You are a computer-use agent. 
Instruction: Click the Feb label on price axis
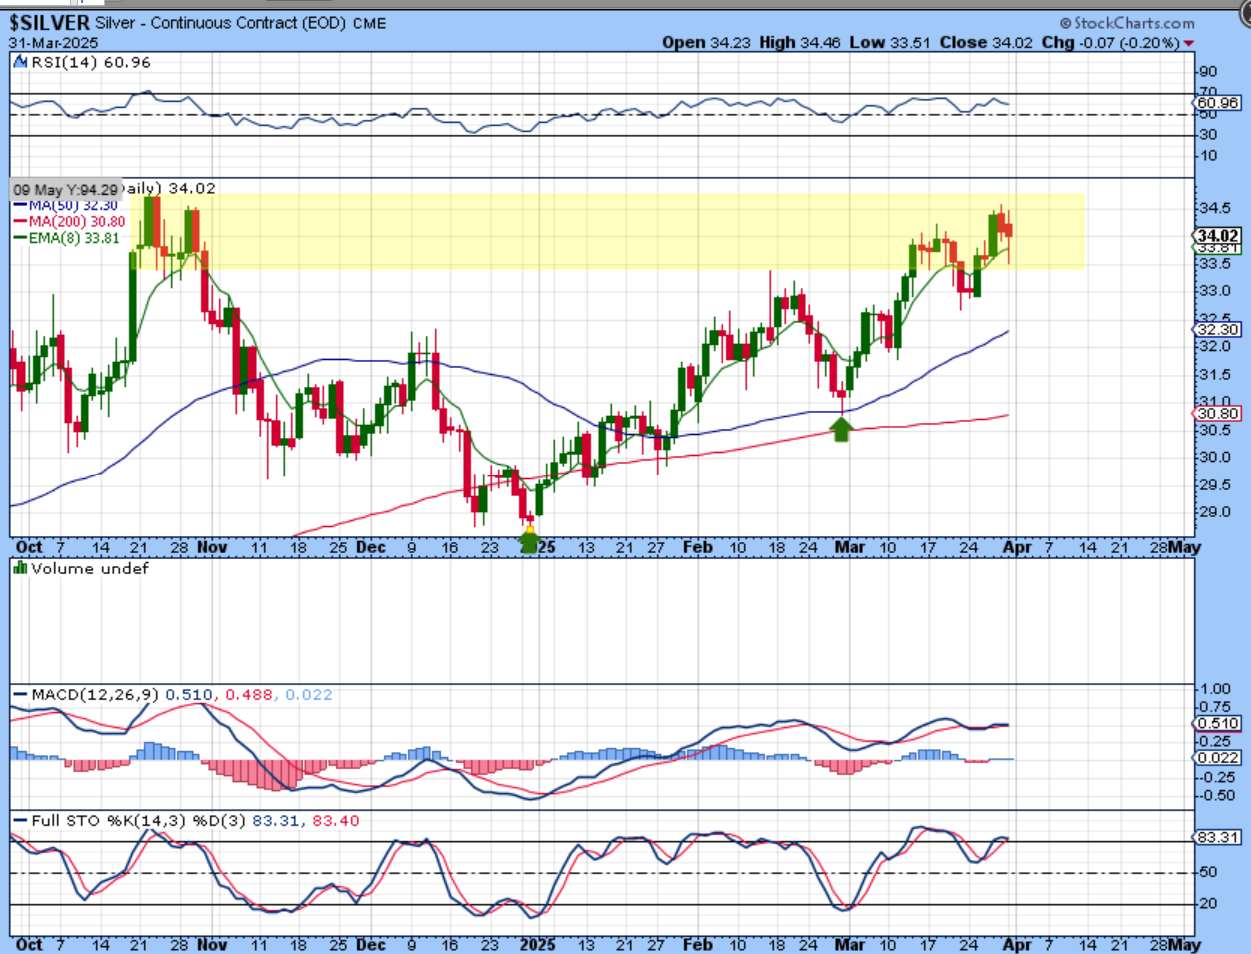pos(697,547)
